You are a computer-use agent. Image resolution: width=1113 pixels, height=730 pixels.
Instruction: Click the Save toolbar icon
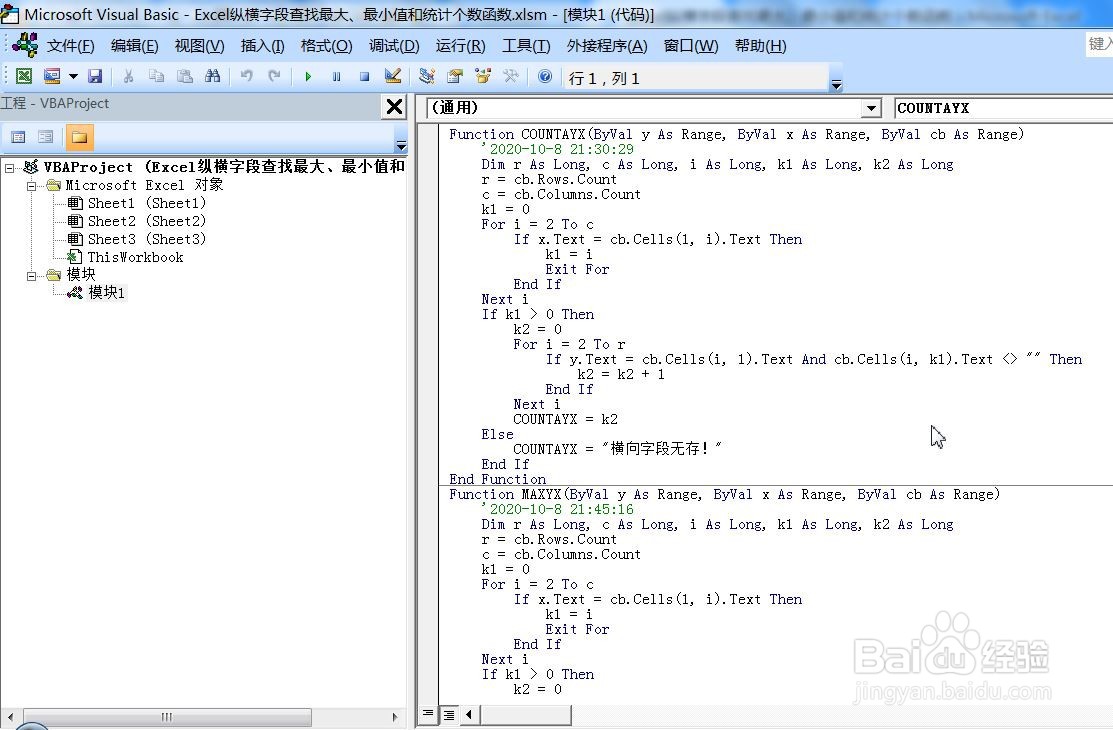pyautogui.click(x=94, y=76)
